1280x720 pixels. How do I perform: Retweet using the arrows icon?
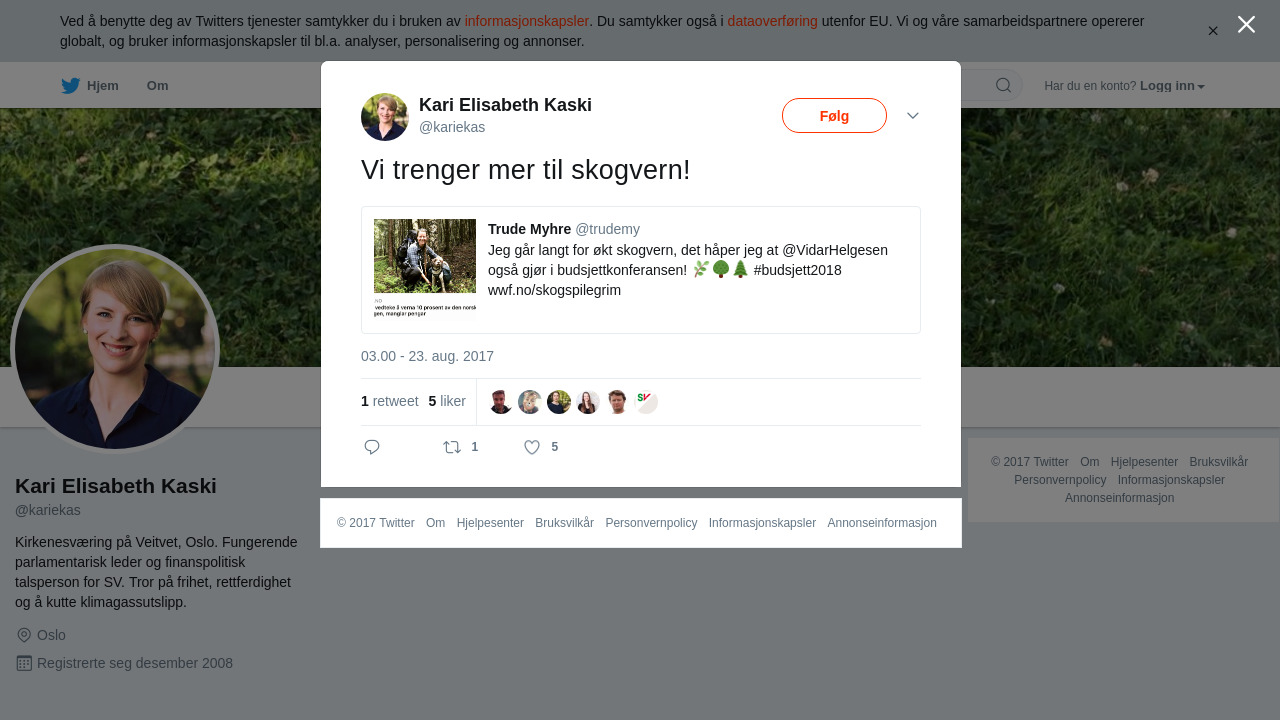coord(452,447)
